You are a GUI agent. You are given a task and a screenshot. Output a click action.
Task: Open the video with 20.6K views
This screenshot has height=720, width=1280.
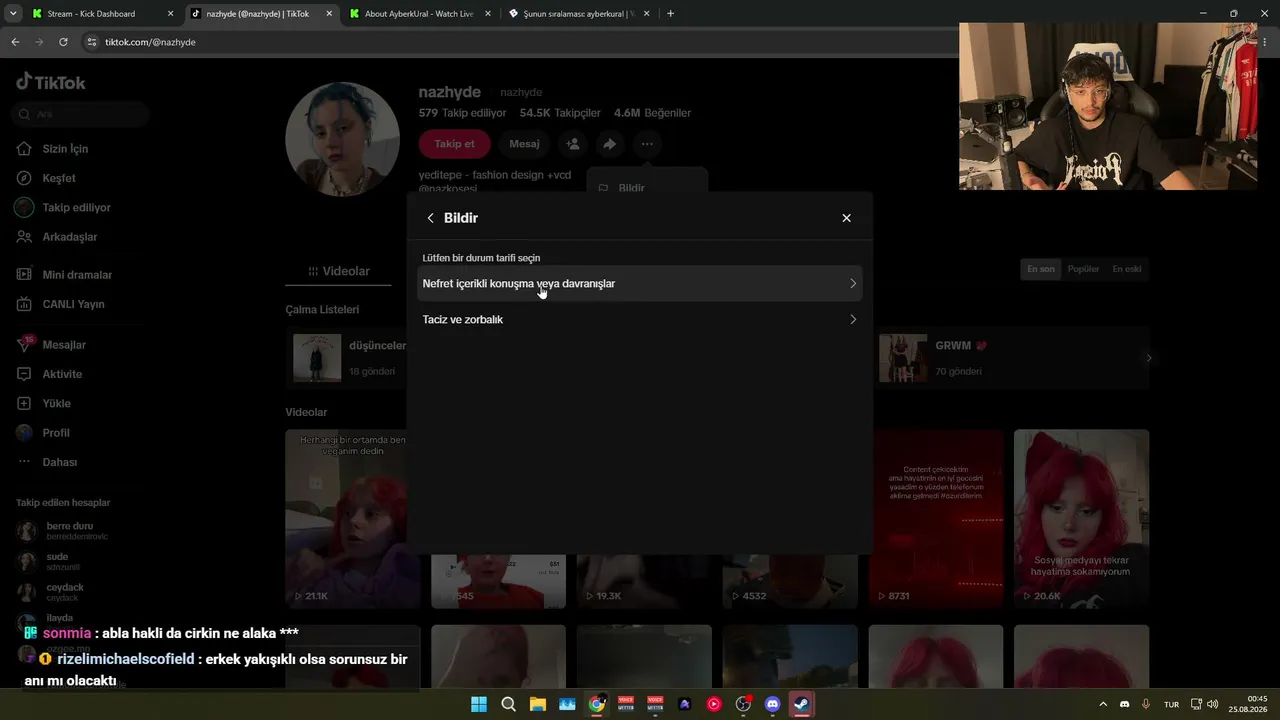pyautogui.click(x=1081, y=519)
